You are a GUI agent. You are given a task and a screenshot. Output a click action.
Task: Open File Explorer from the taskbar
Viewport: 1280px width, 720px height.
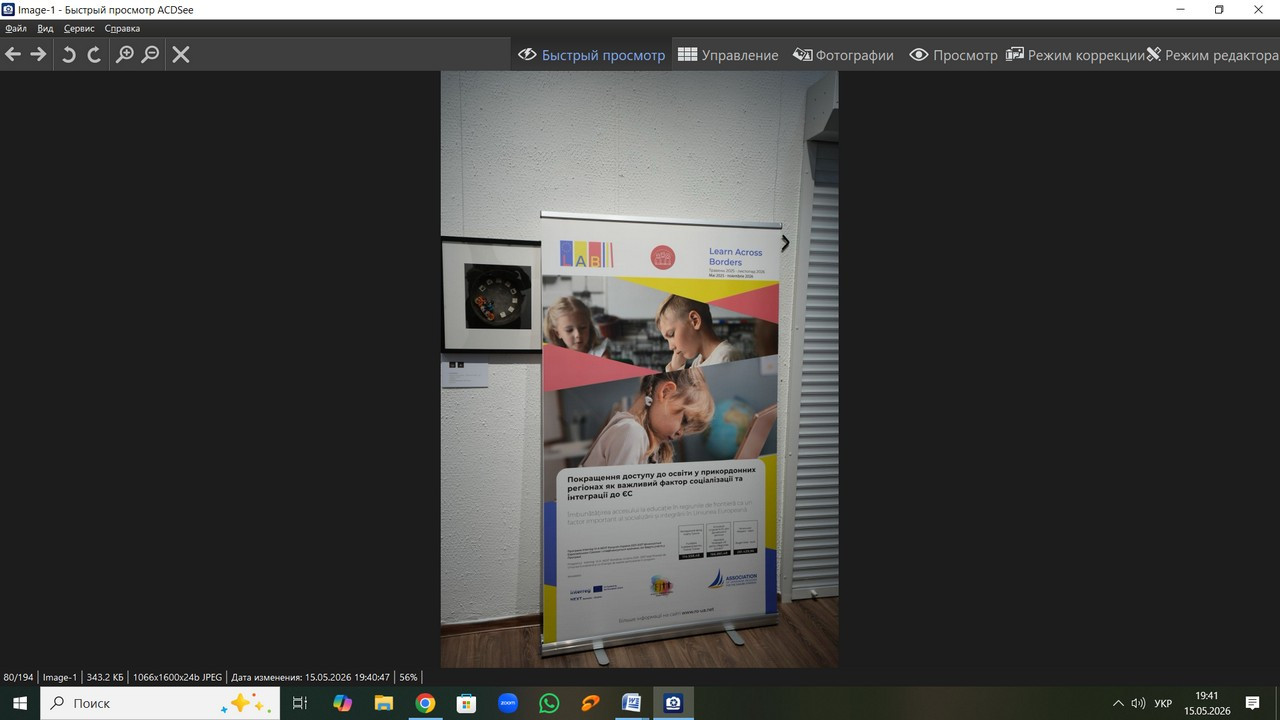tap(384, 703)
